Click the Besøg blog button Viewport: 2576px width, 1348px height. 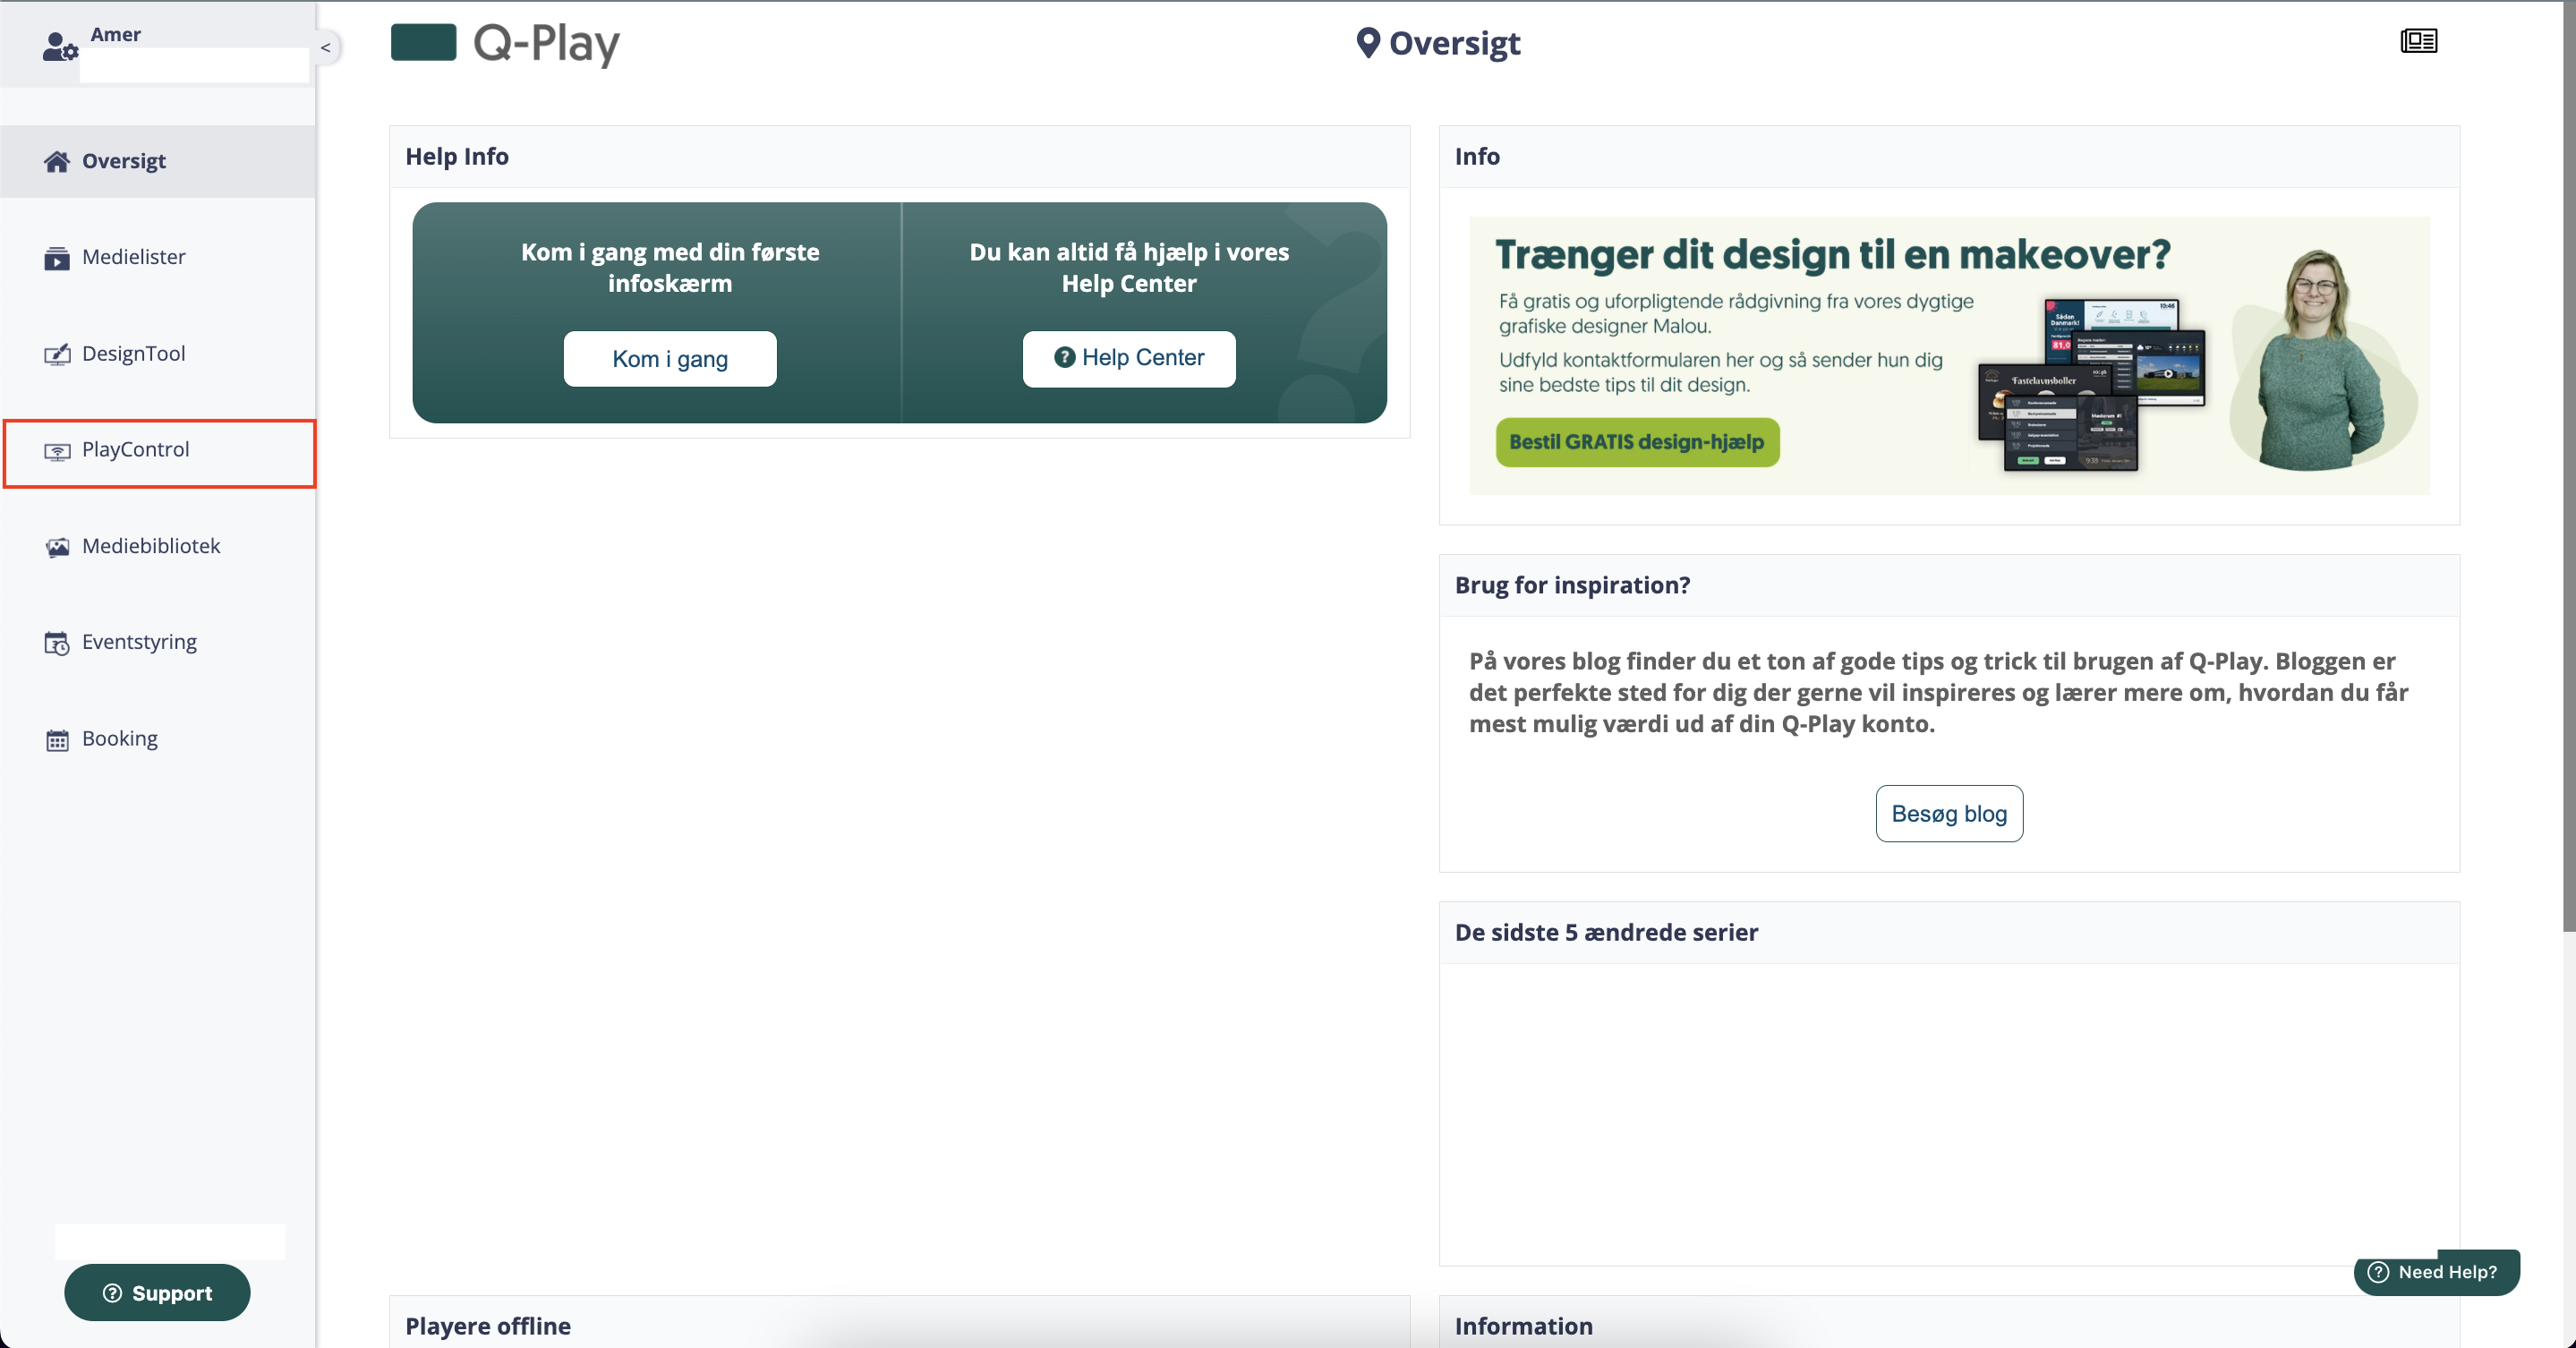coord(1948,814)
